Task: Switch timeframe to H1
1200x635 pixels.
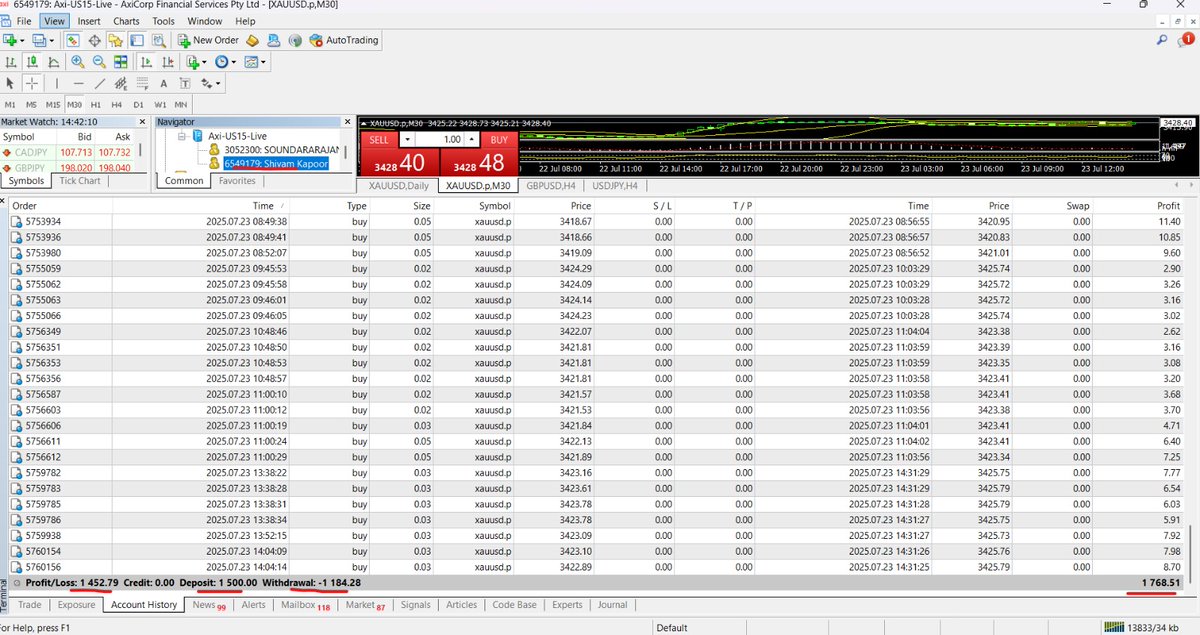Action: [x=96, y=105]
